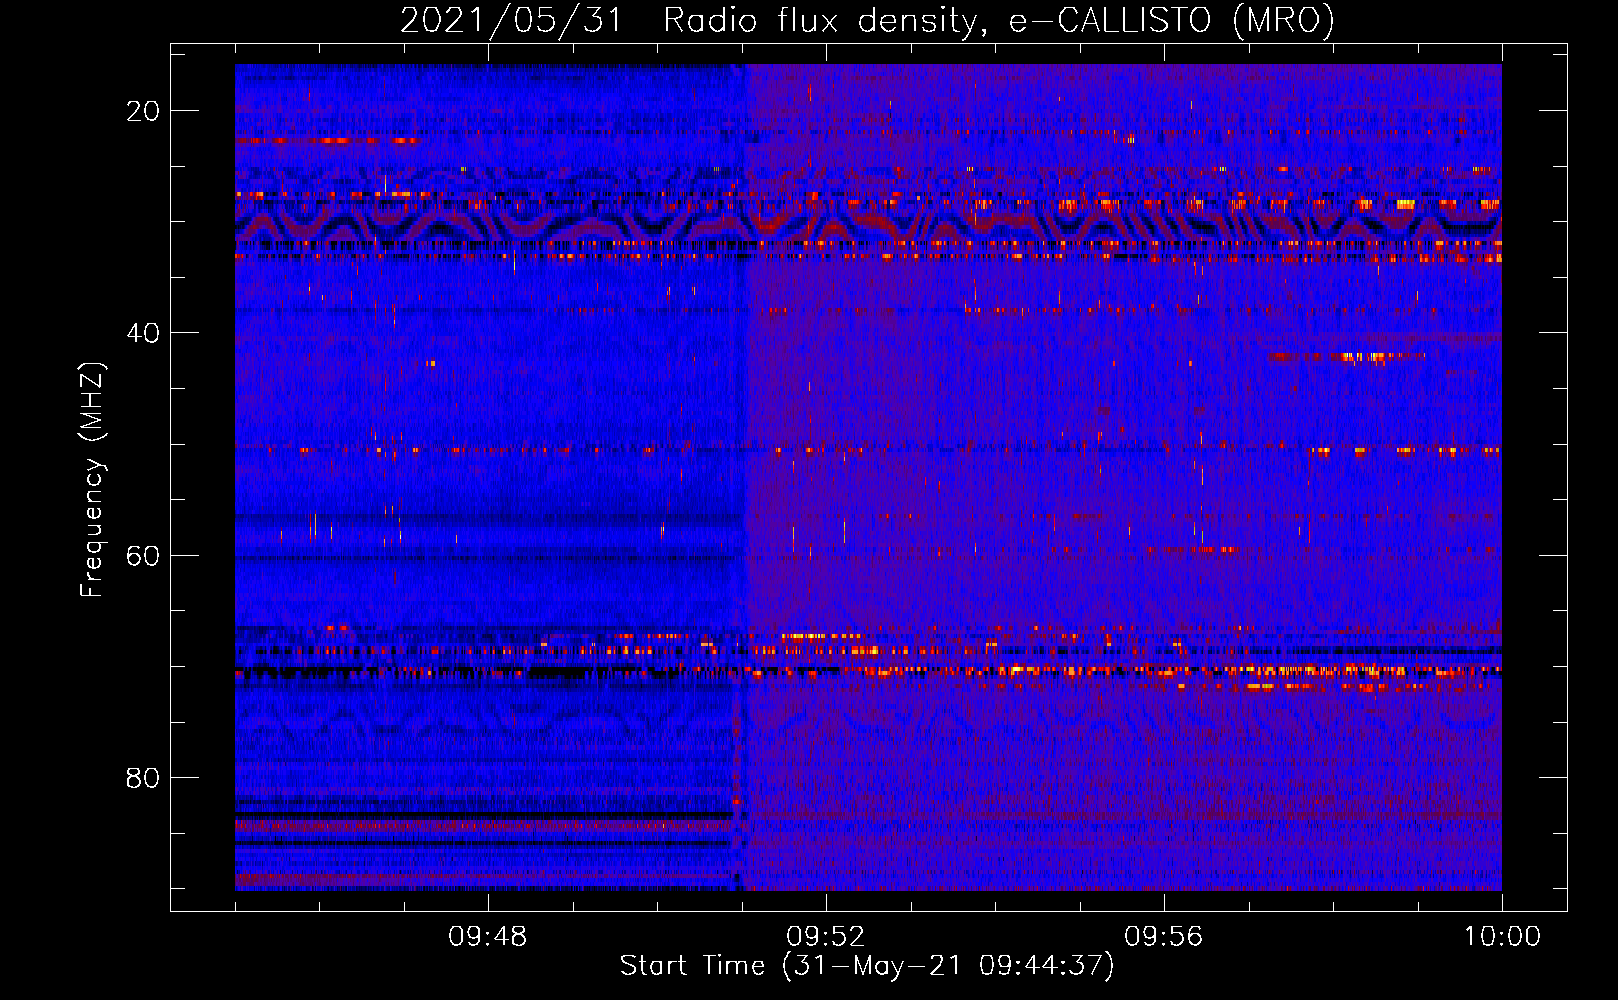Click the '20' frequency tick label
This screenshot has height=1000, width=1618.
(x=143, y=111)
